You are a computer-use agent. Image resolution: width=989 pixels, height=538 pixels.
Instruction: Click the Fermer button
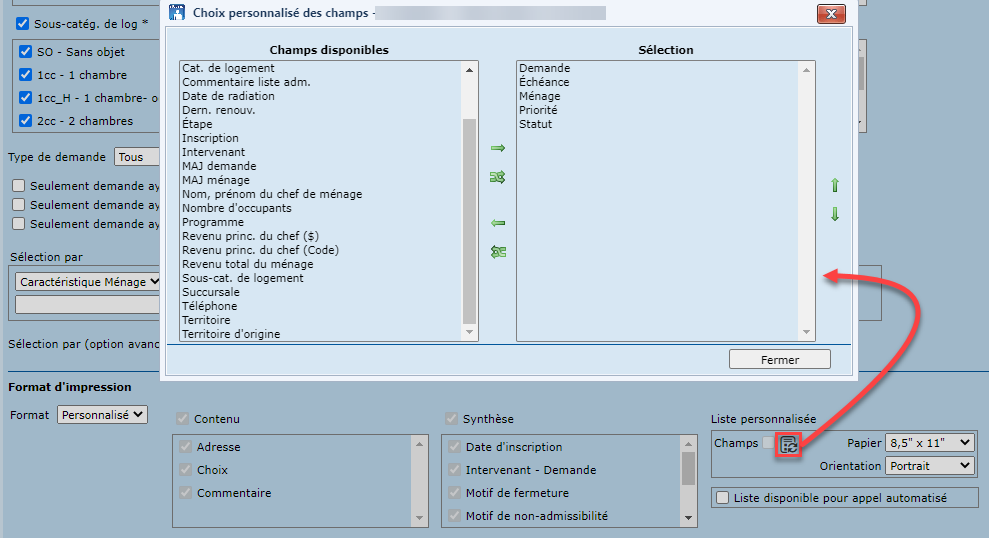[779, 360]
